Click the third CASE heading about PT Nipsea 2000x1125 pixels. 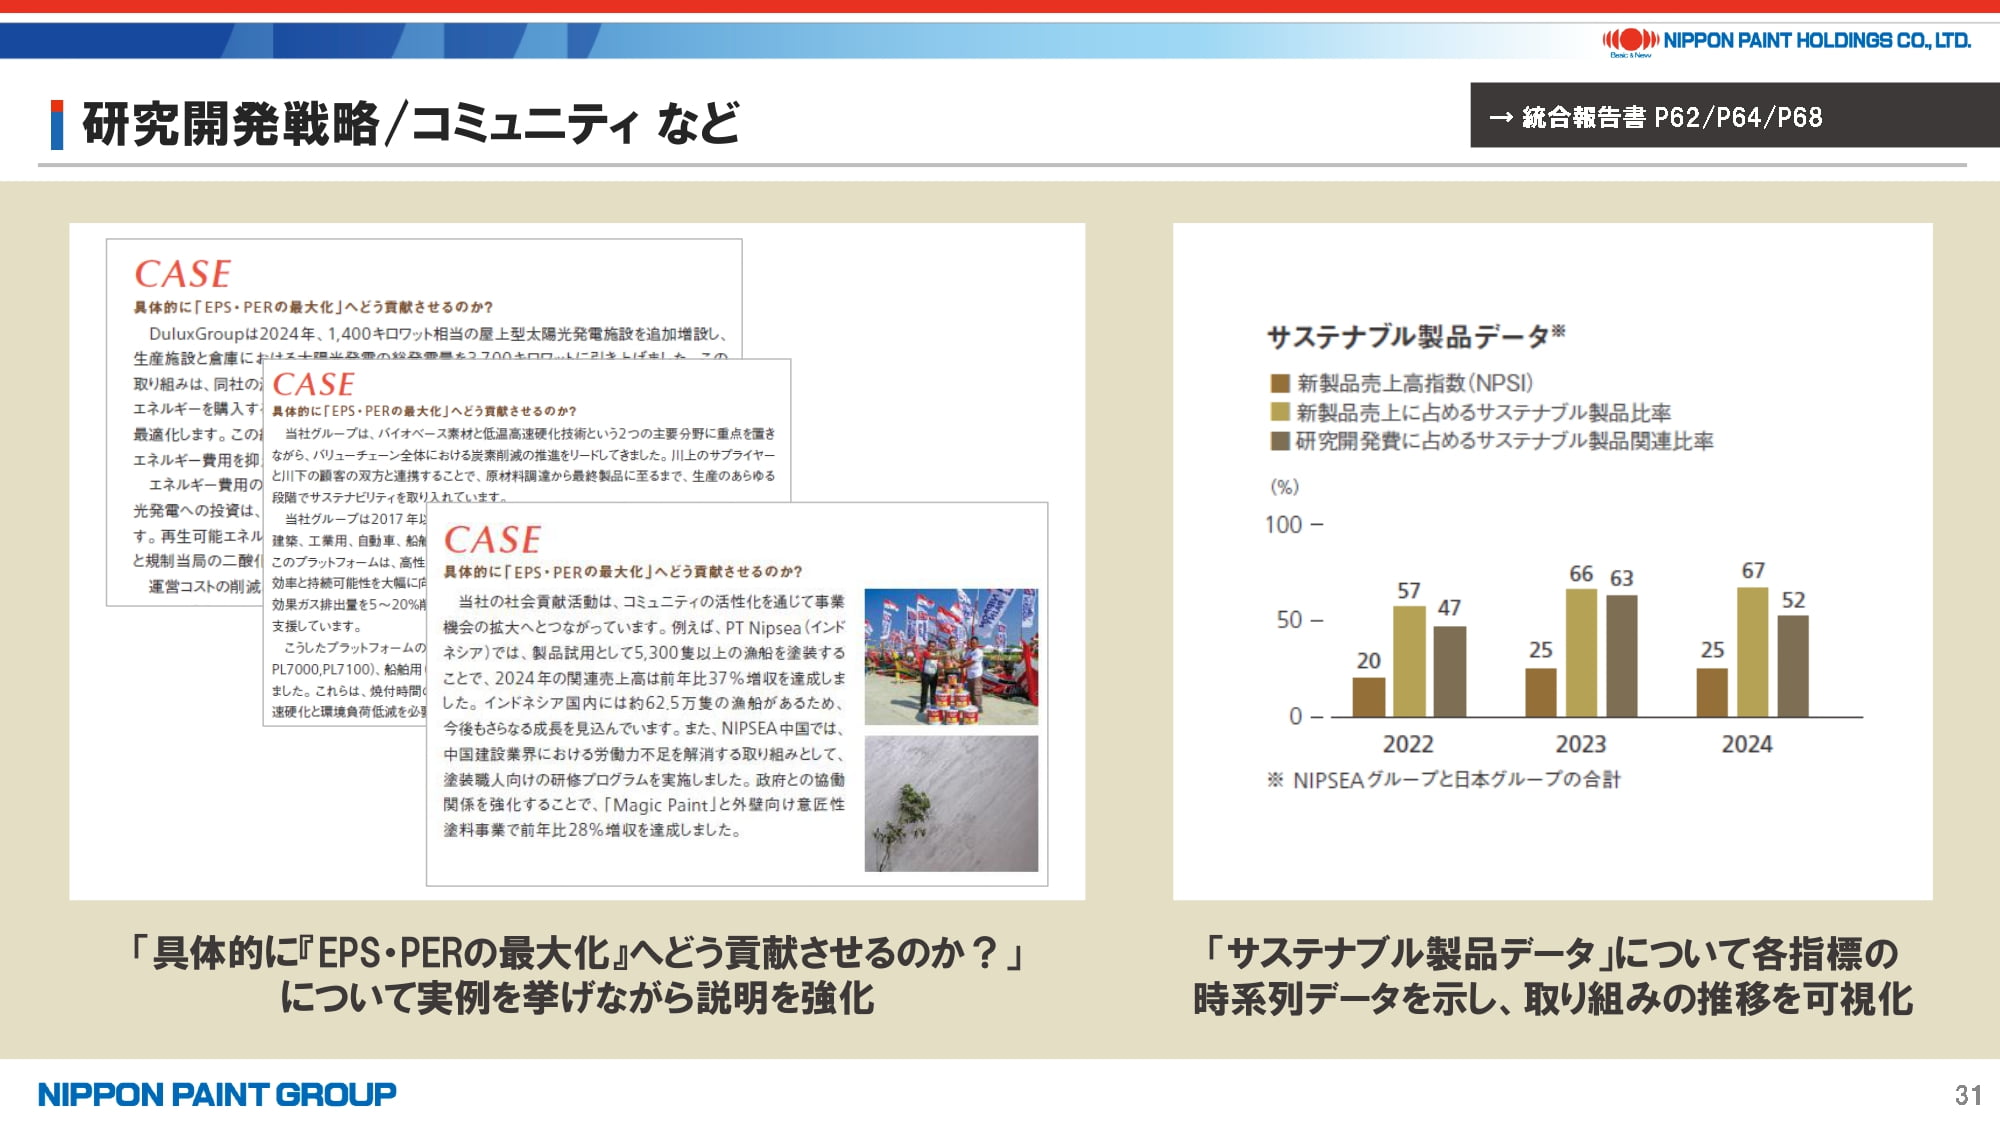coord(492,540)
